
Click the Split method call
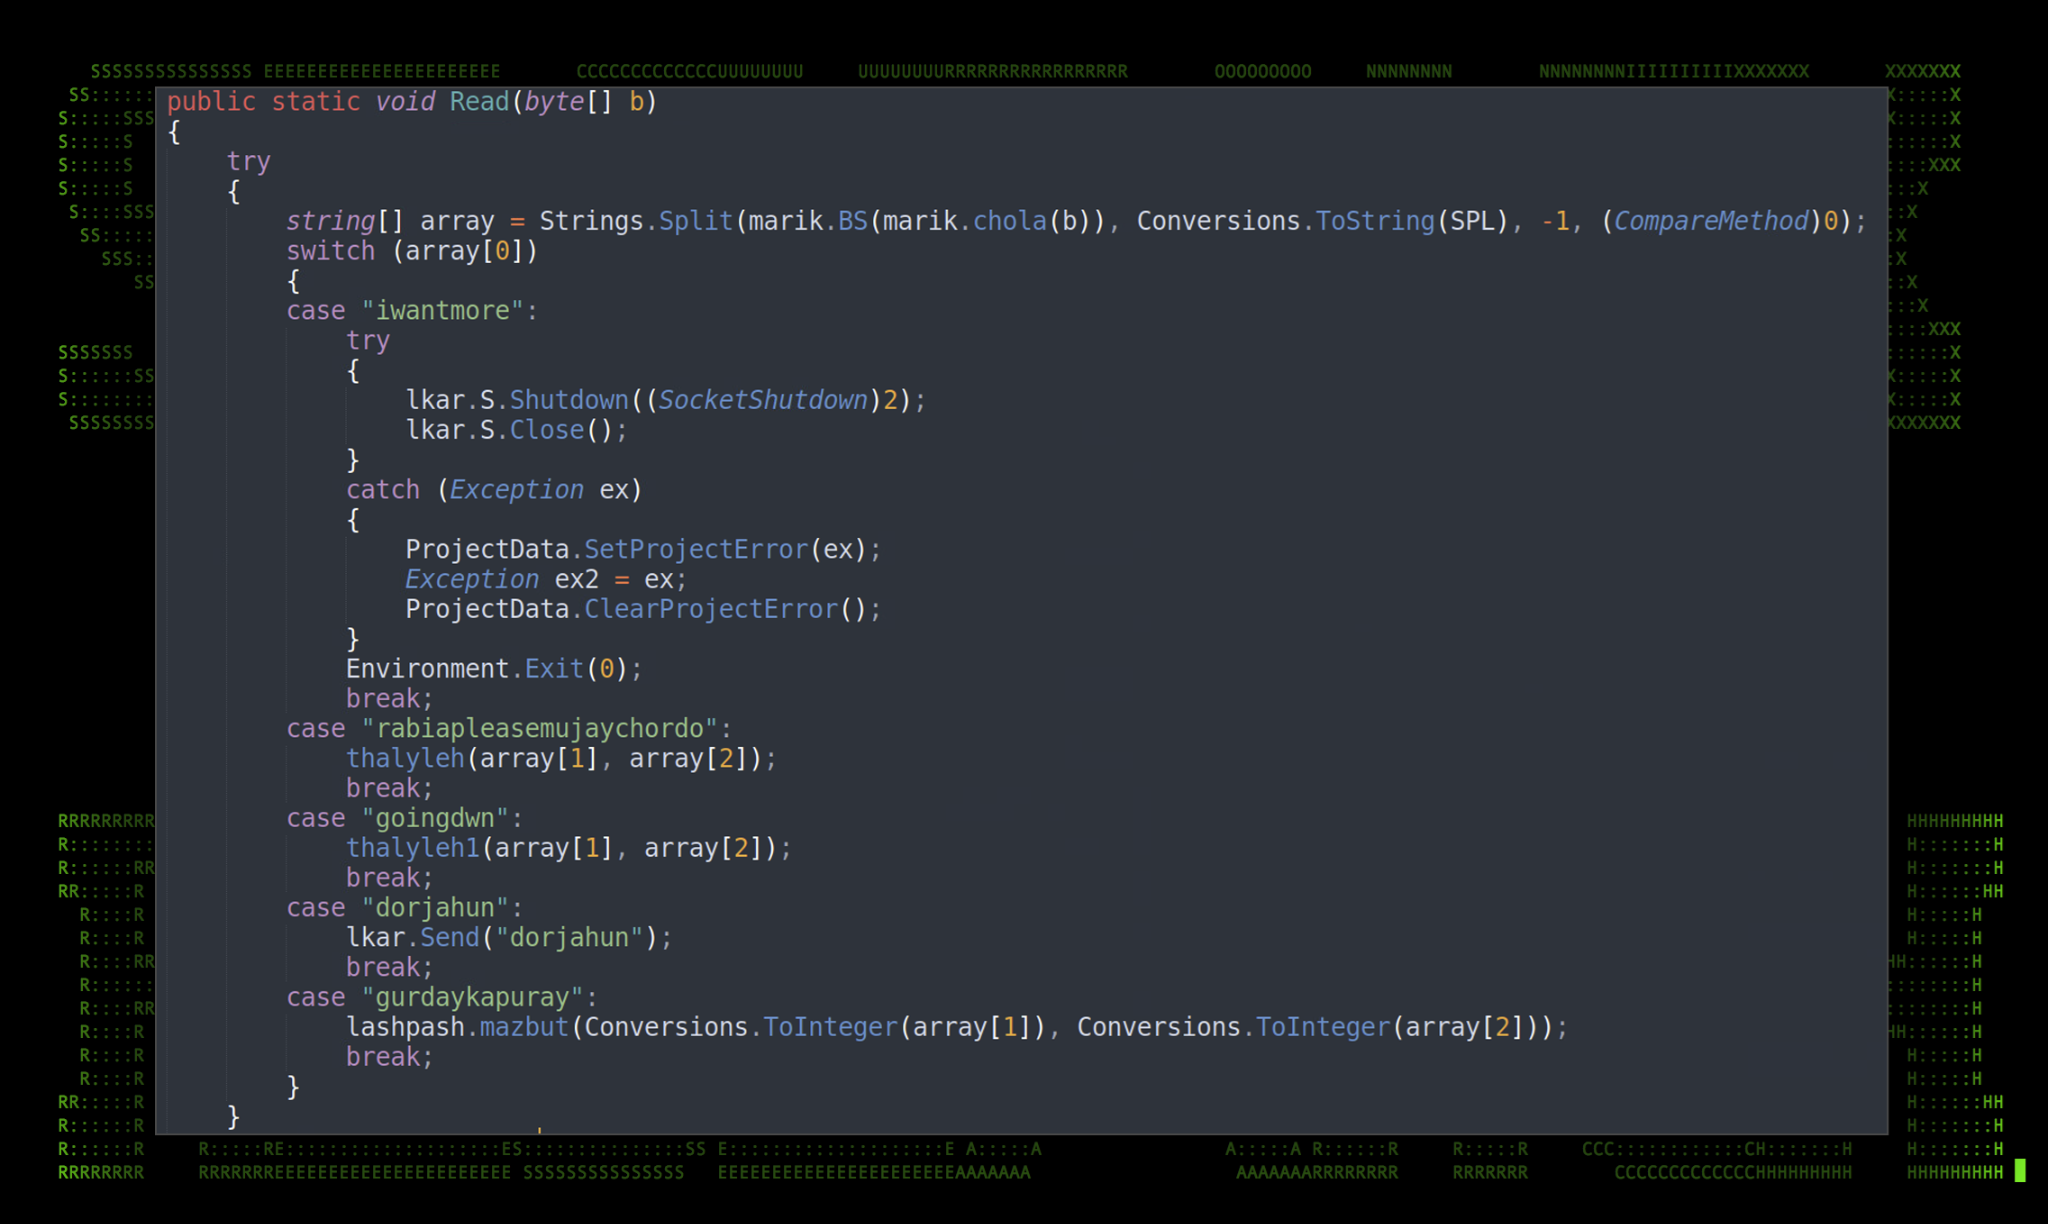[695, 221]
